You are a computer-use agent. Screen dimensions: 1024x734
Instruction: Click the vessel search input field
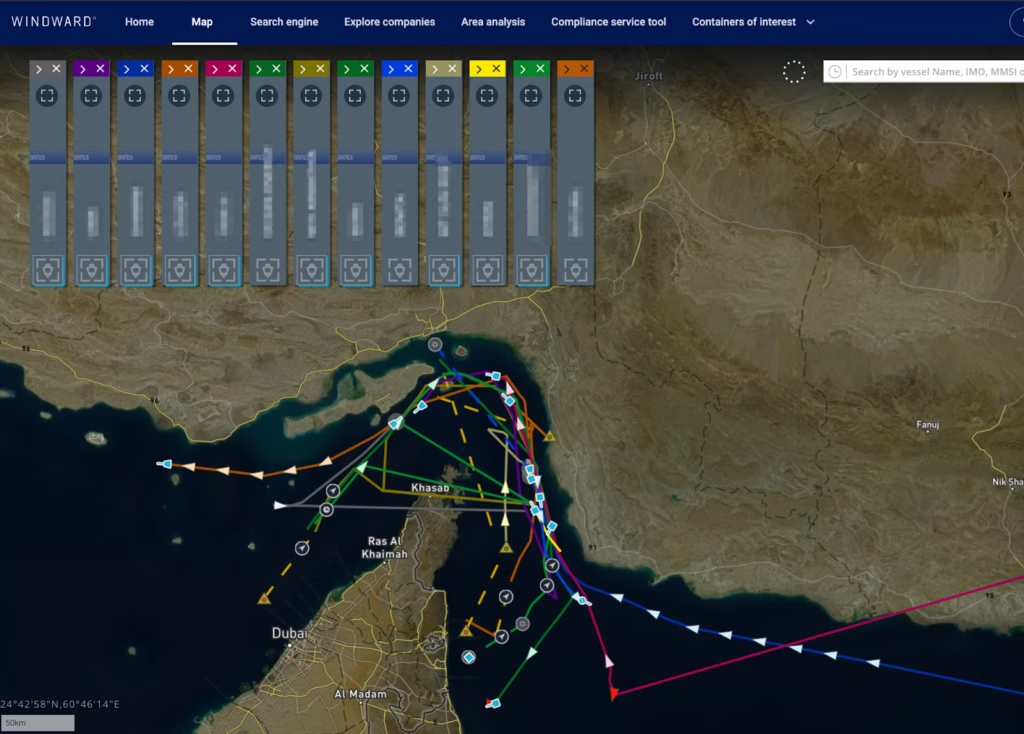(x=935, y=72)
